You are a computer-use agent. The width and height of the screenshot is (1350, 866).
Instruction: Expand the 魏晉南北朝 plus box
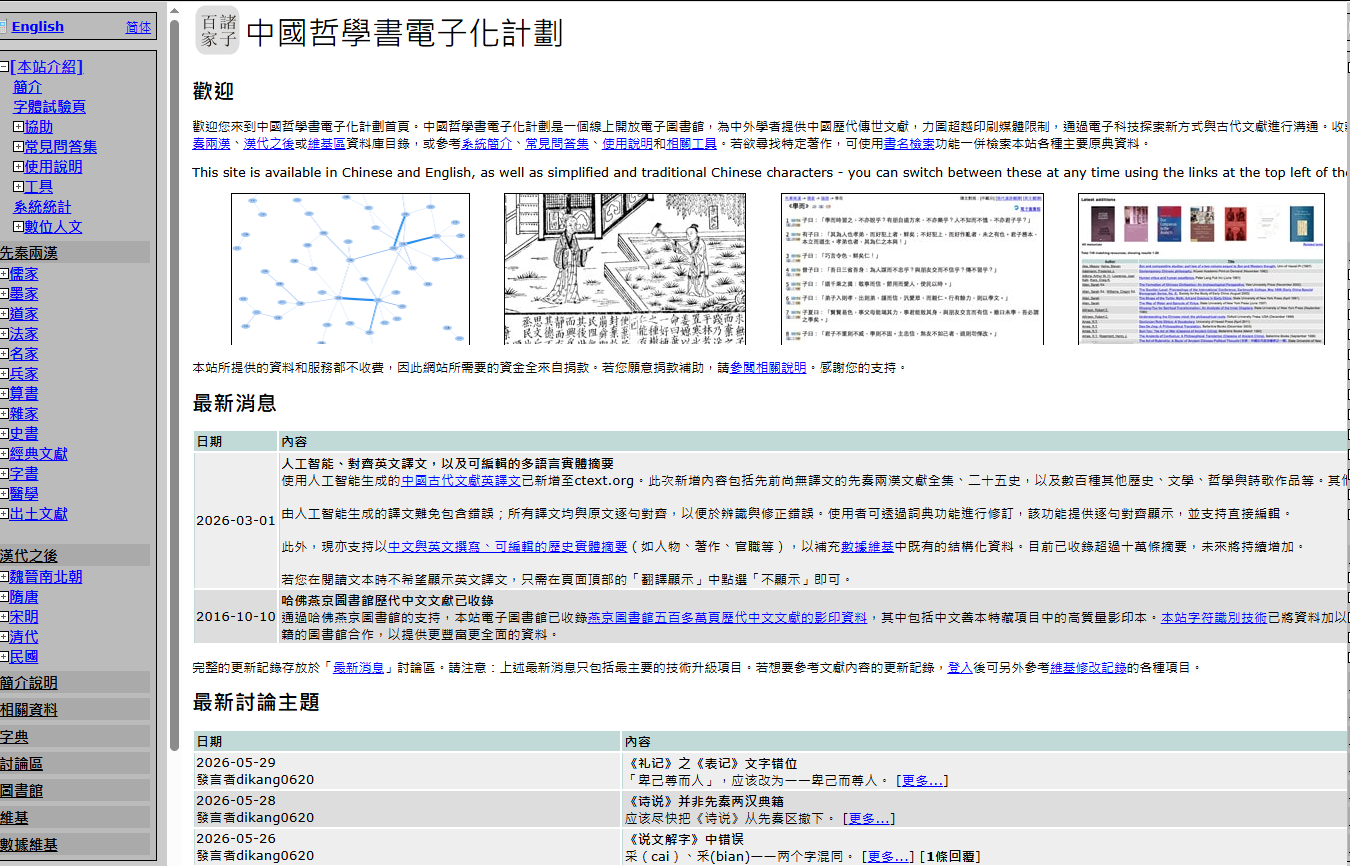click(4, 577)
